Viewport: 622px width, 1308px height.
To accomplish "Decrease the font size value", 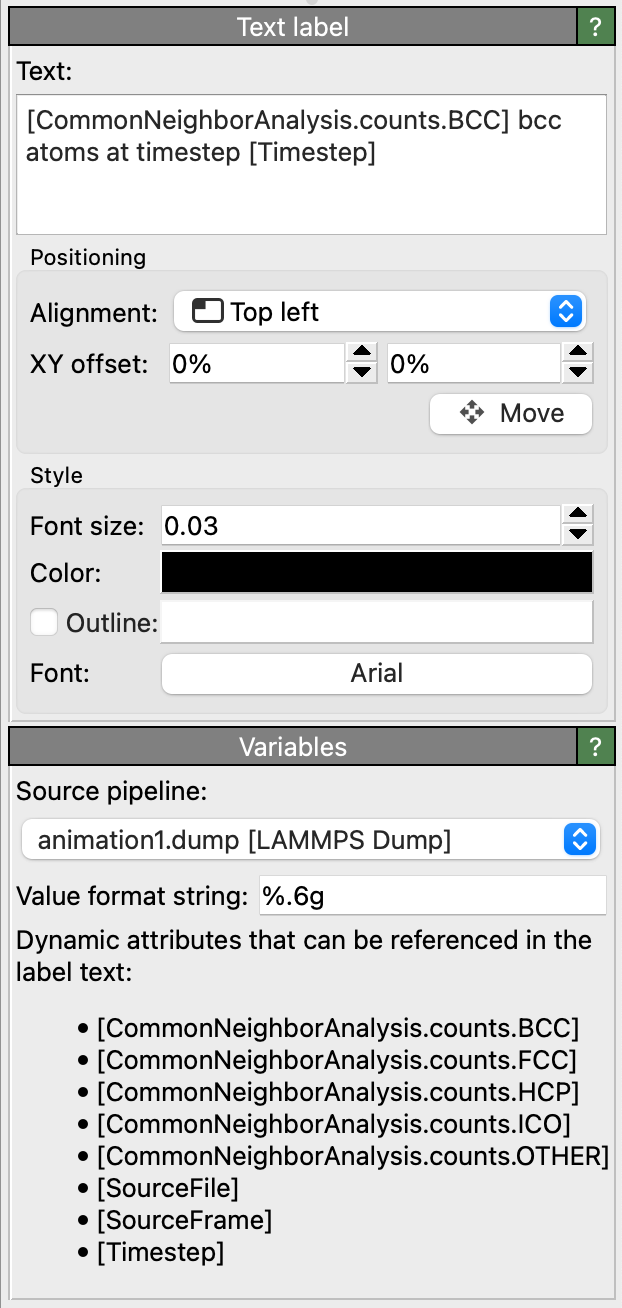I will [577, 534].
